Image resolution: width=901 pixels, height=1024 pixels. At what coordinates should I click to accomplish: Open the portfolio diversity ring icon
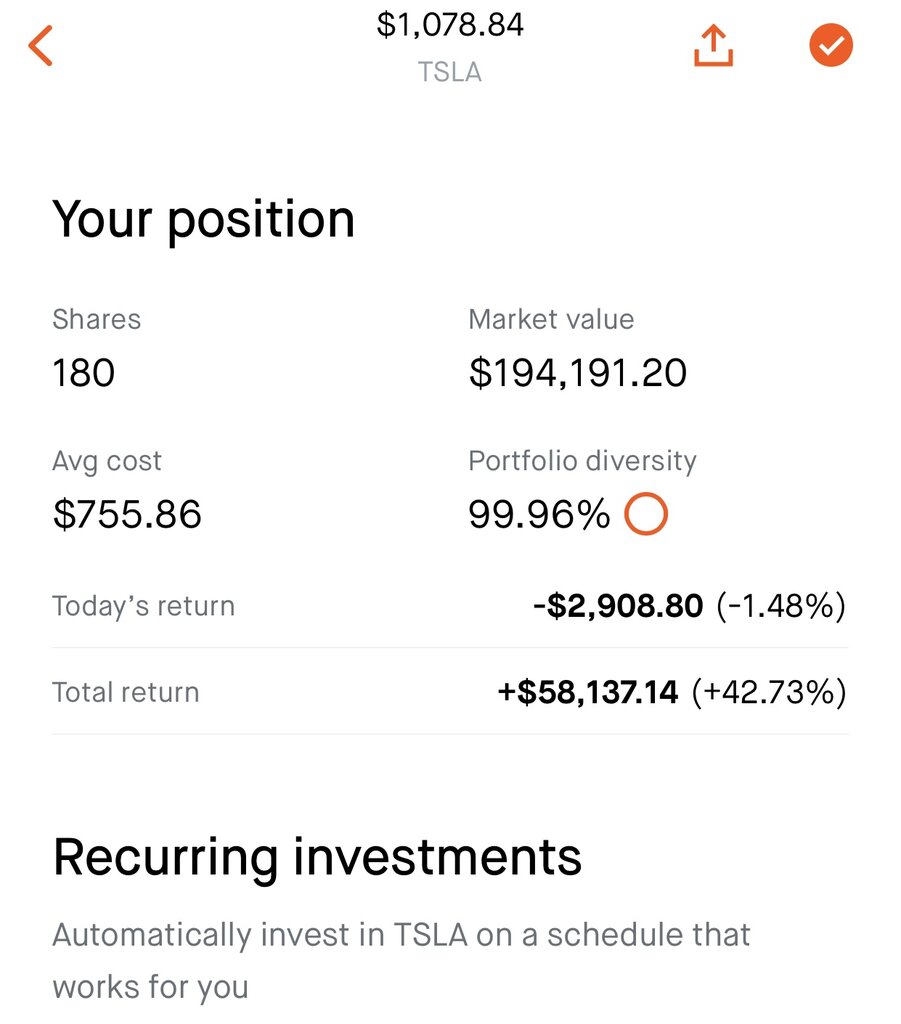(646, 514)
